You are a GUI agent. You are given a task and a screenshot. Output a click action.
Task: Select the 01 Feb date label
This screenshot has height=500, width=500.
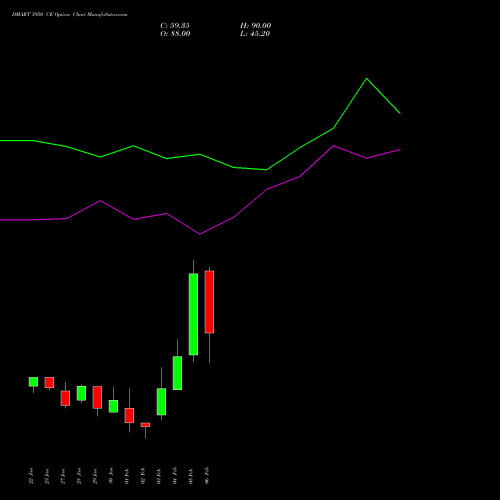click(x=127, y=476)
